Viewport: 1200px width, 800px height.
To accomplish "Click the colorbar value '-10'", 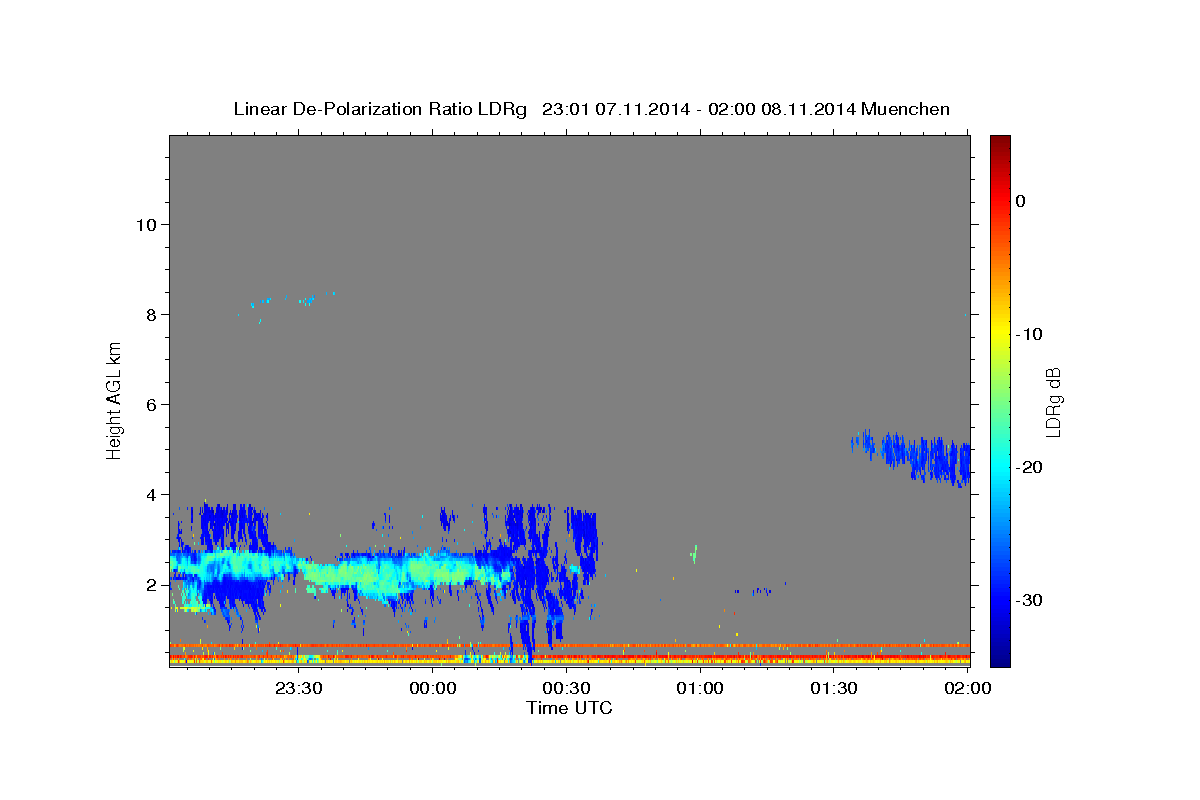I will pos(1029,334).
